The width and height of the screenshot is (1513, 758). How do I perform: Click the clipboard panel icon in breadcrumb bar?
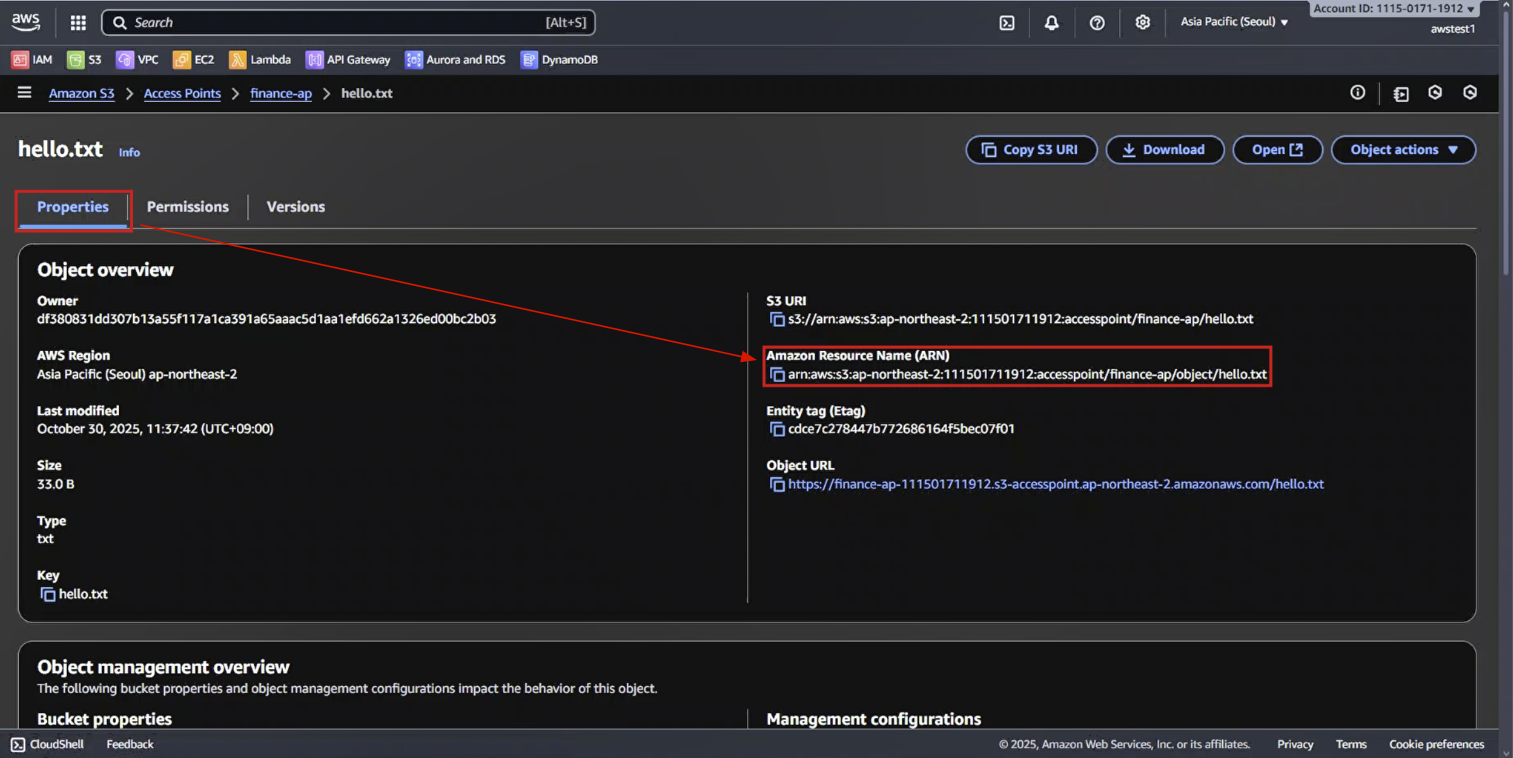click(x=1401, y=94)
